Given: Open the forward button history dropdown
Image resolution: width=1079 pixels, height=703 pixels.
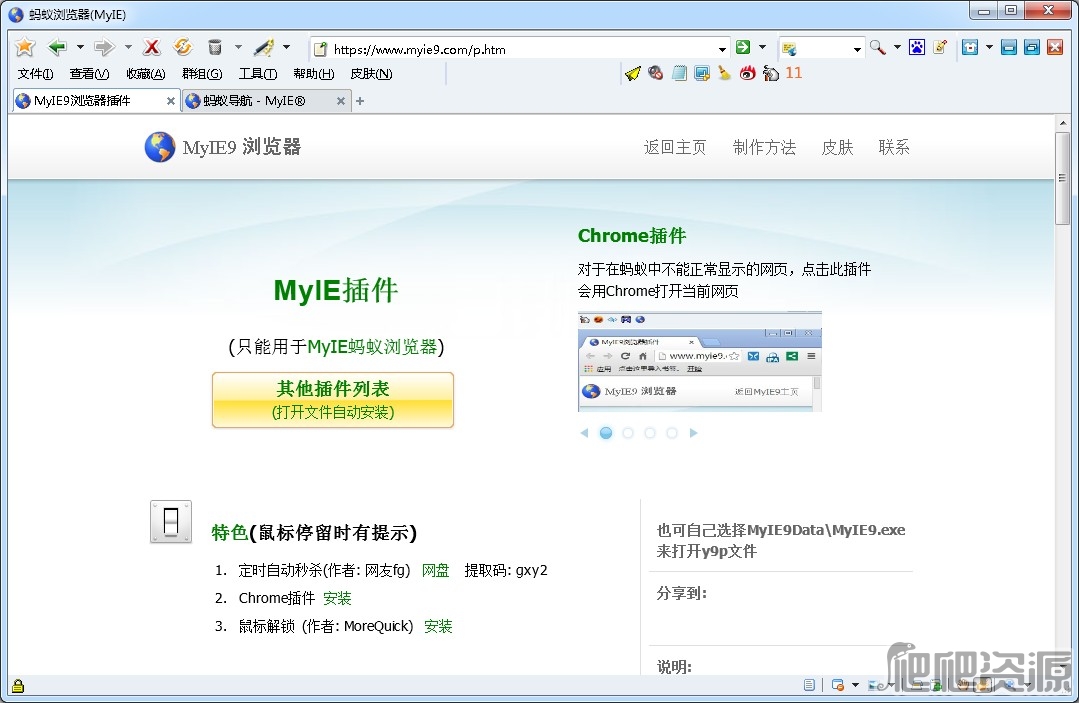Looking at the screenshot, I should 128,47.
